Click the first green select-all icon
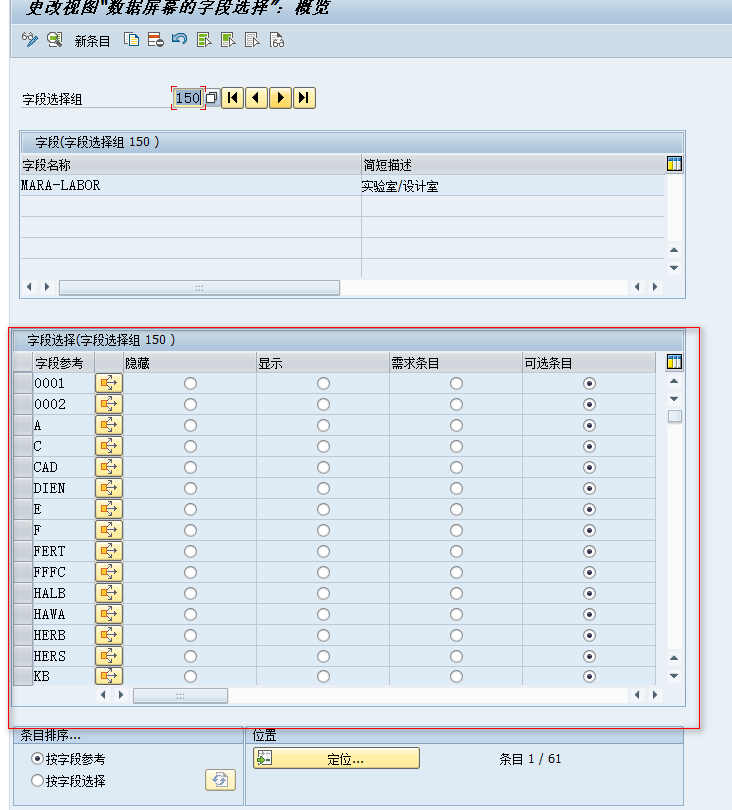 (x=204, y=40)
